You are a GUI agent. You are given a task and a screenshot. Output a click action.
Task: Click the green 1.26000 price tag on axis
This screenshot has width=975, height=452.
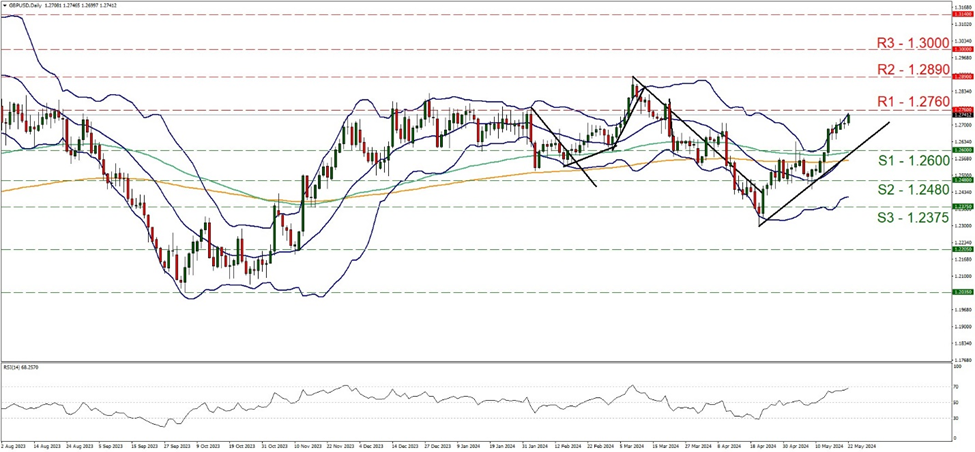click(x=961, y=150)
